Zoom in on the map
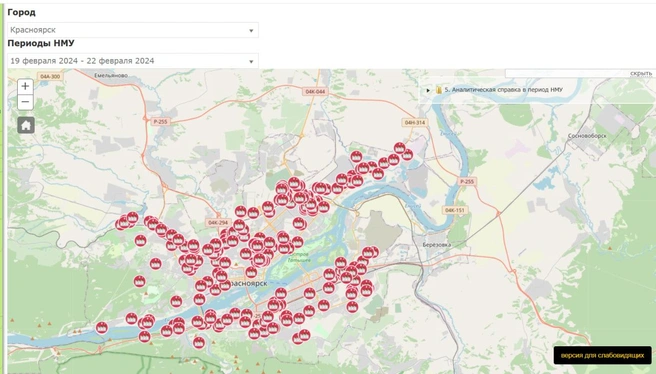 (x=25, y=86)
